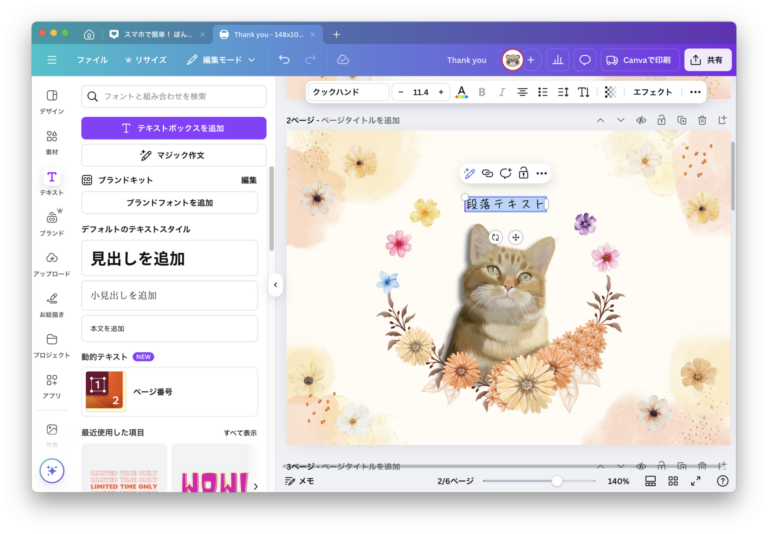Adjust the zoom slider handle
Image resolution: width=768 pixels, height=534 pixels.
click(557, 481)
